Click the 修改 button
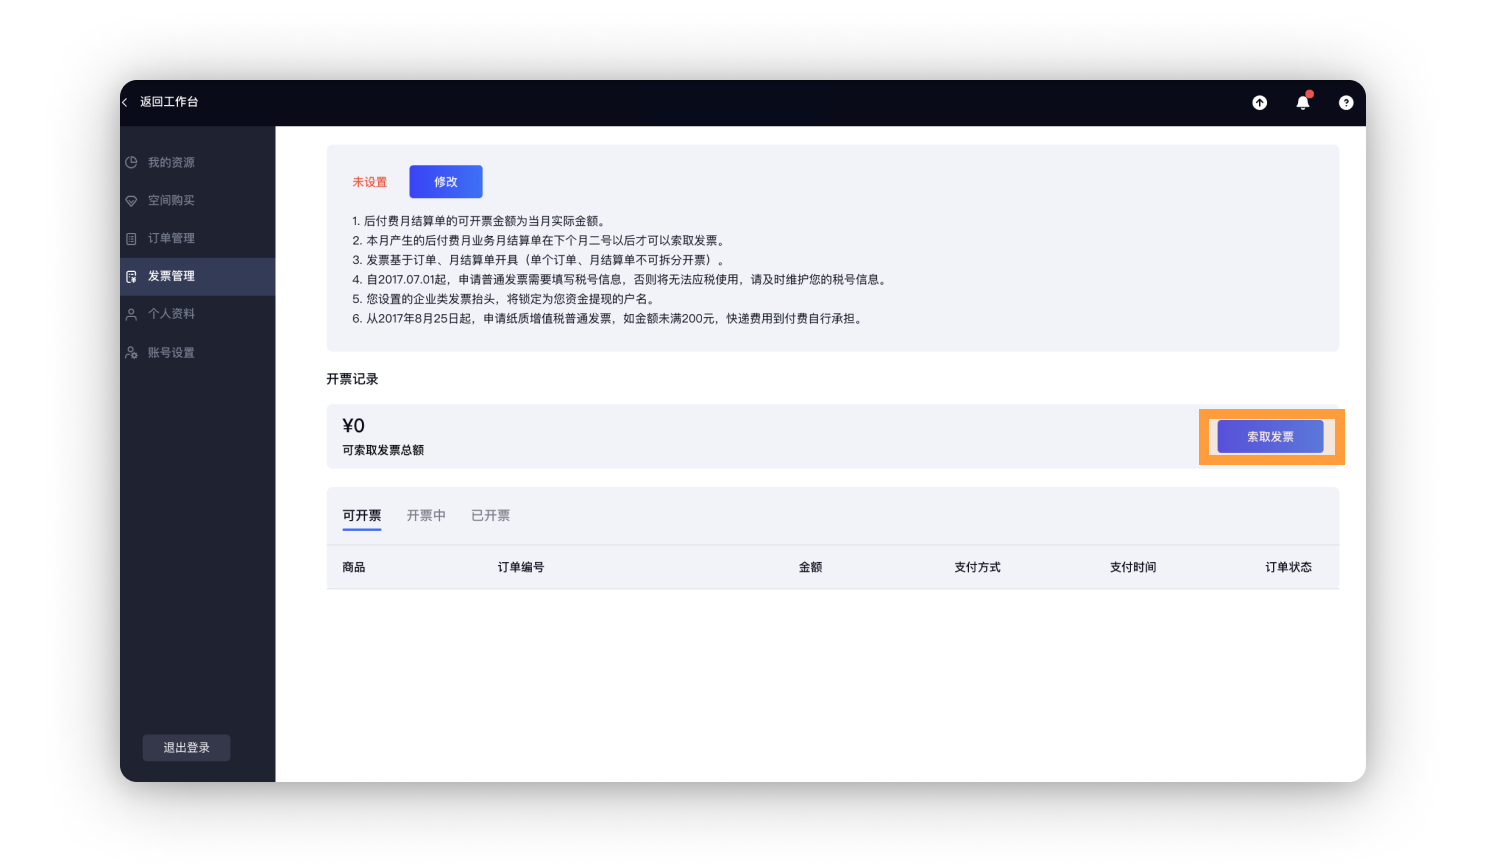This screenshot has height=868, width=1488. [446, 182]
